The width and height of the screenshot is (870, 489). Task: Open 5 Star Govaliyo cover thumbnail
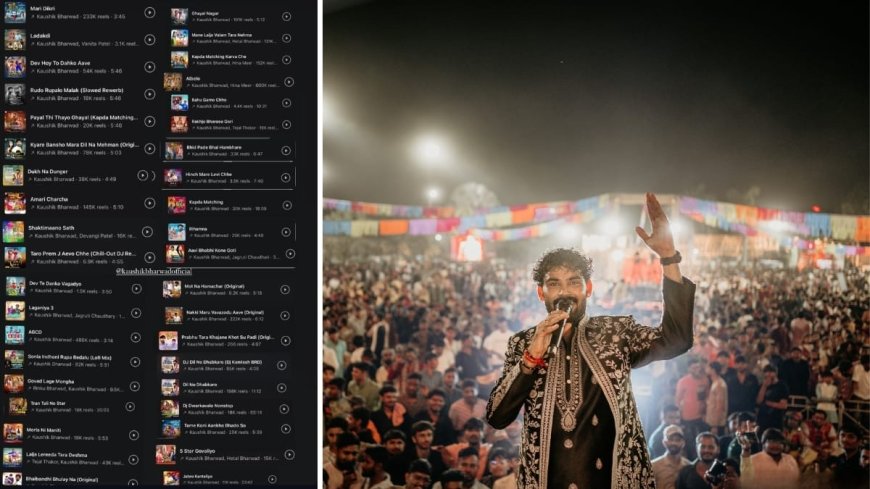[165, 455]
